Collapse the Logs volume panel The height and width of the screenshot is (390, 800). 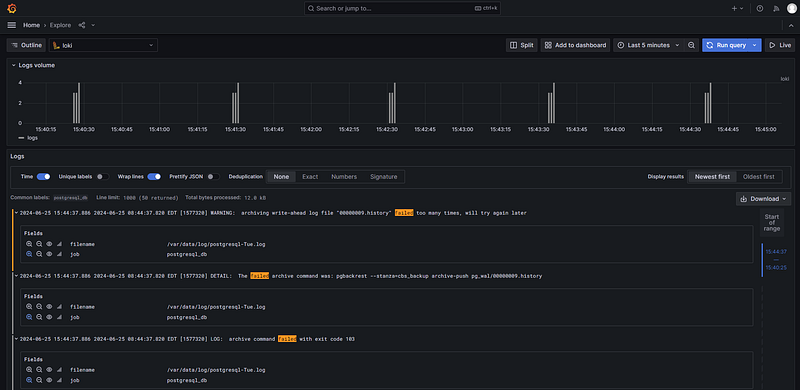(14, 65)
